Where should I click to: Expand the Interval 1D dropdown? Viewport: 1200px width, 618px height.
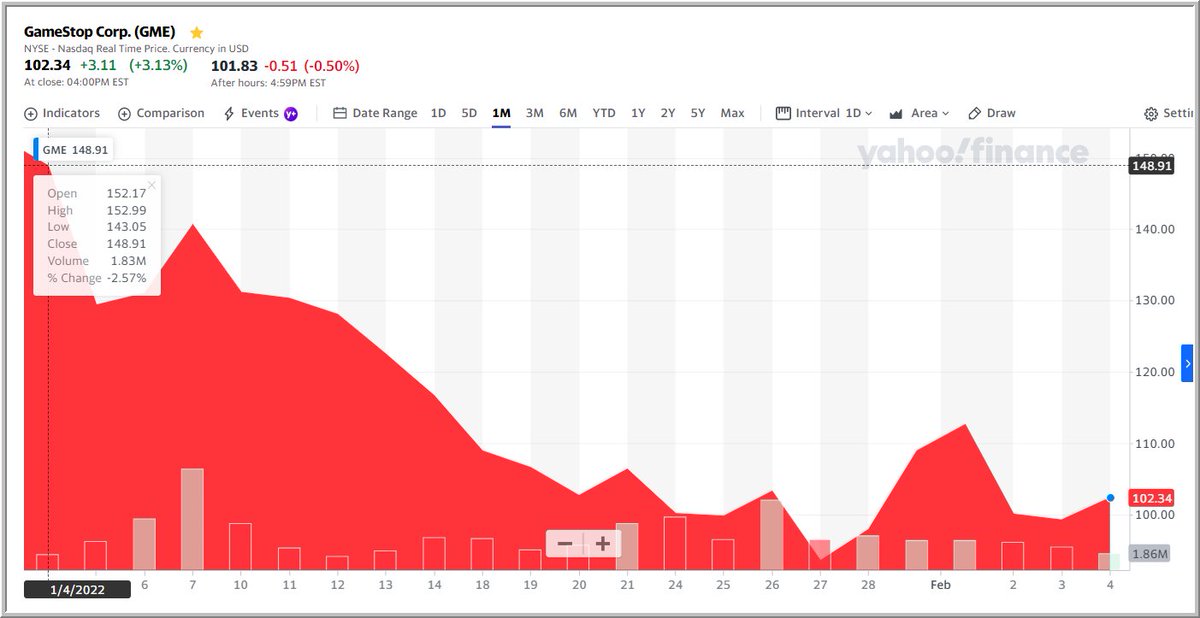[x=824, y=113]
